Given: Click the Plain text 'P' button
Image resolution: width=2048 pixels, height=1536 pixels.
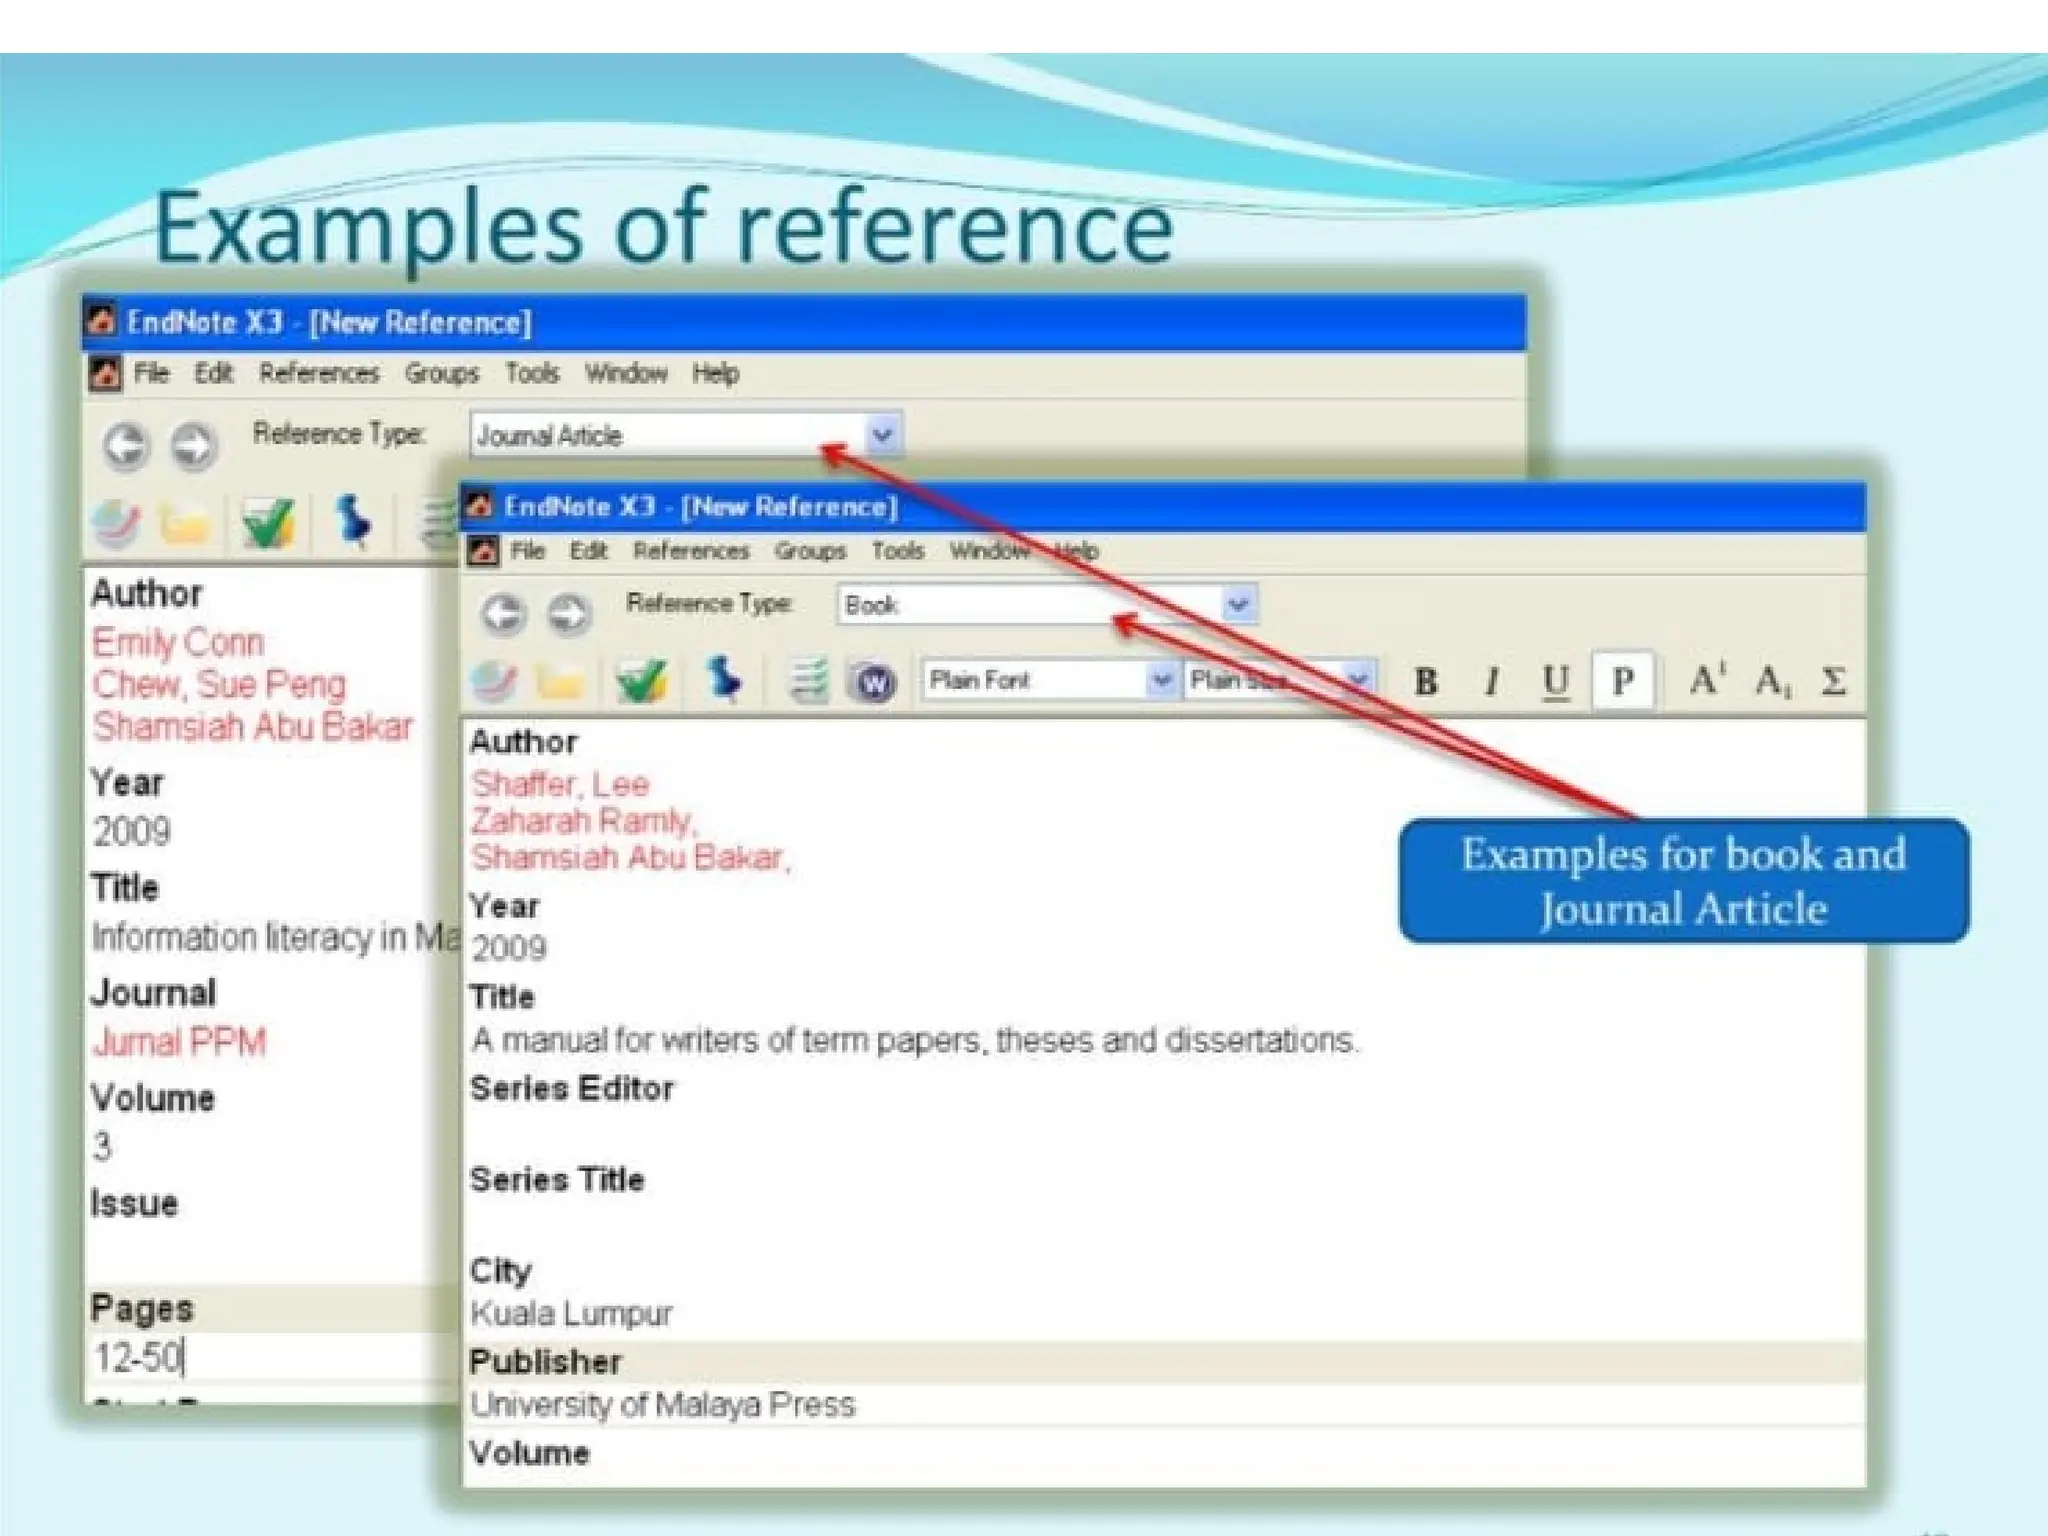Looking at the screenshot, I should point(1622,681).
